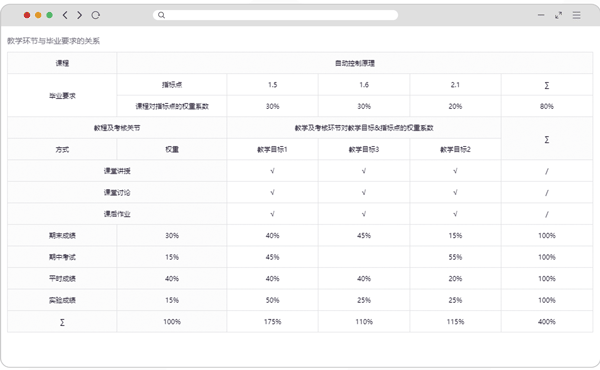Screen dimensions: 600x370
Task: Click the red window dot
Action: tap(27, 15)
